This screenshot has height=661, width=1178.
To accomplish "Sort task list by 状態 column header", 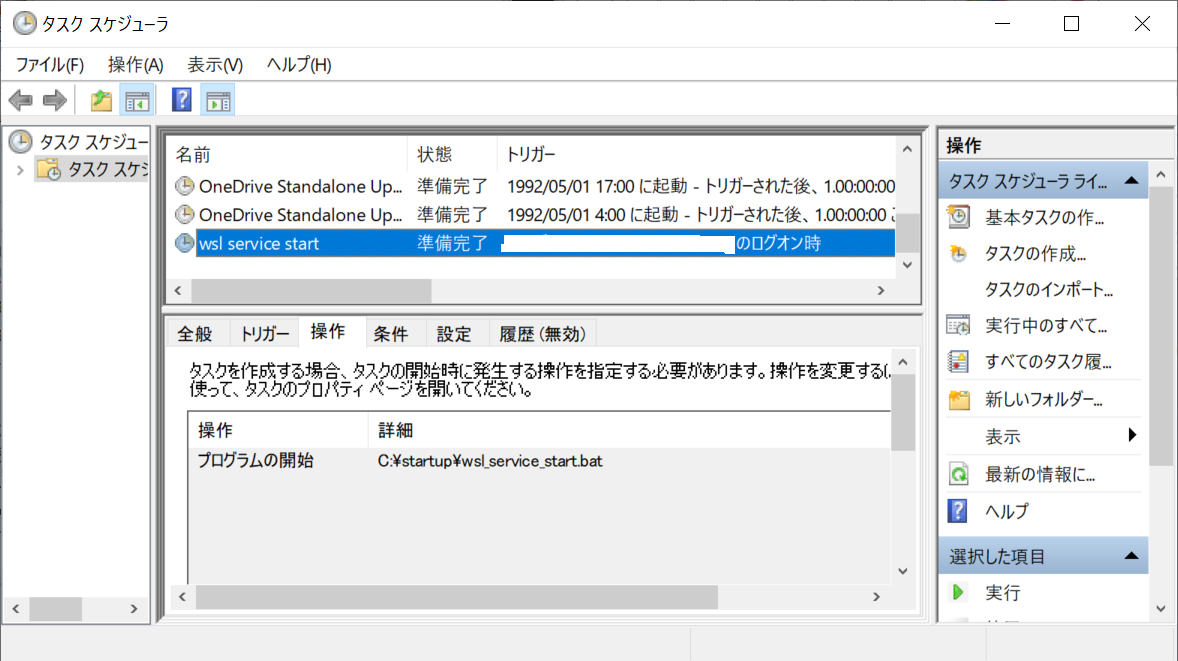I will click(x=452, y=154).
